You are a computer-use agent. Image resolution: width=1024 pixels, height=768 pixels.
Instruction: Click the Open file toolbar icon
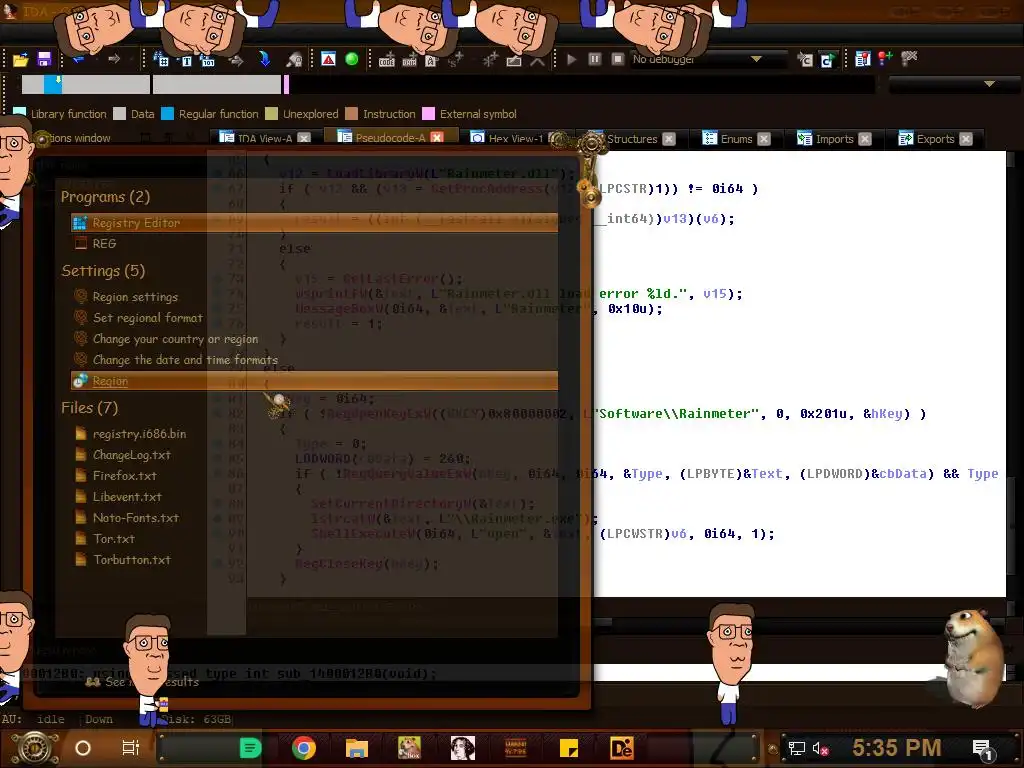click(20, 59)
